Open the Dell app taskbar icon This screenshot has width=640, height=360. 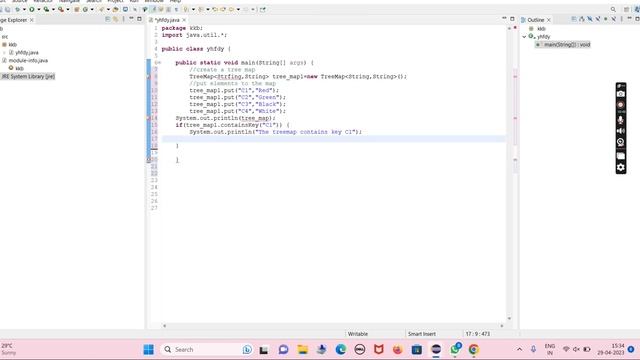point(360,349)
